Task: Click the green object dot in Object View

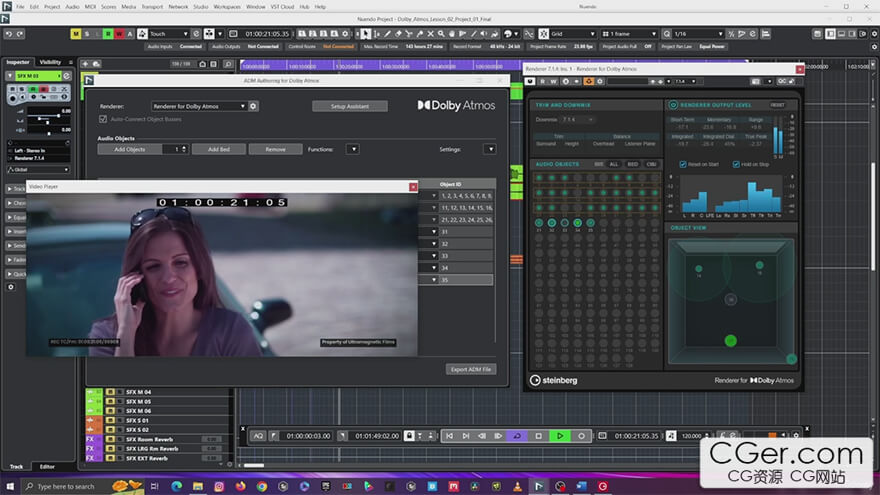Action: (730, 340)
